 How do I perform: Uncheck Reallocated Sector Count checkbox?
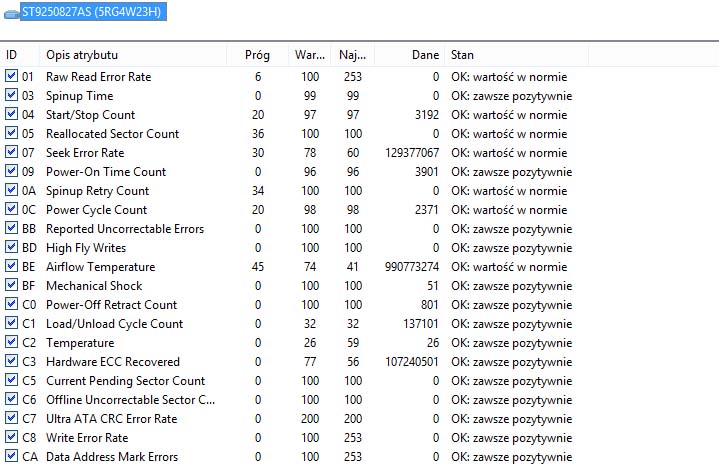[11, 133]
